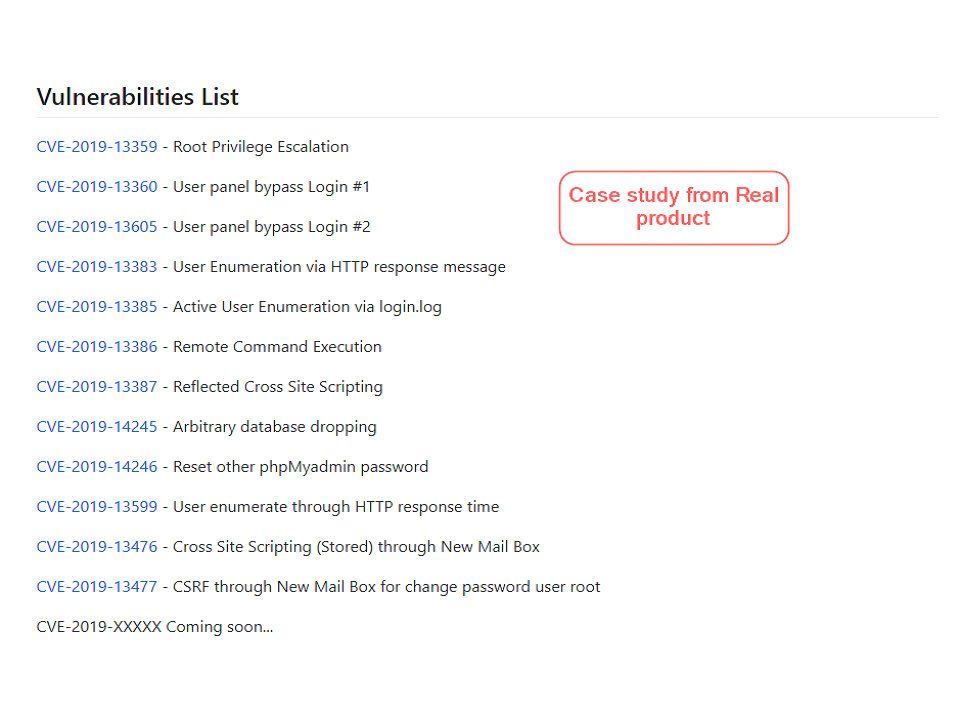Open the CVE-2019-13476 link
The image size is (960, 720).
coord(97,547)
